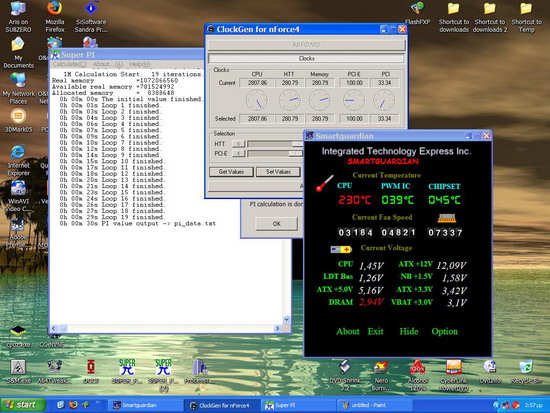Click 'pi_data.txt' output line in Super PI
550x413 pixels.
pyautogui.click(x=138, y=224)
